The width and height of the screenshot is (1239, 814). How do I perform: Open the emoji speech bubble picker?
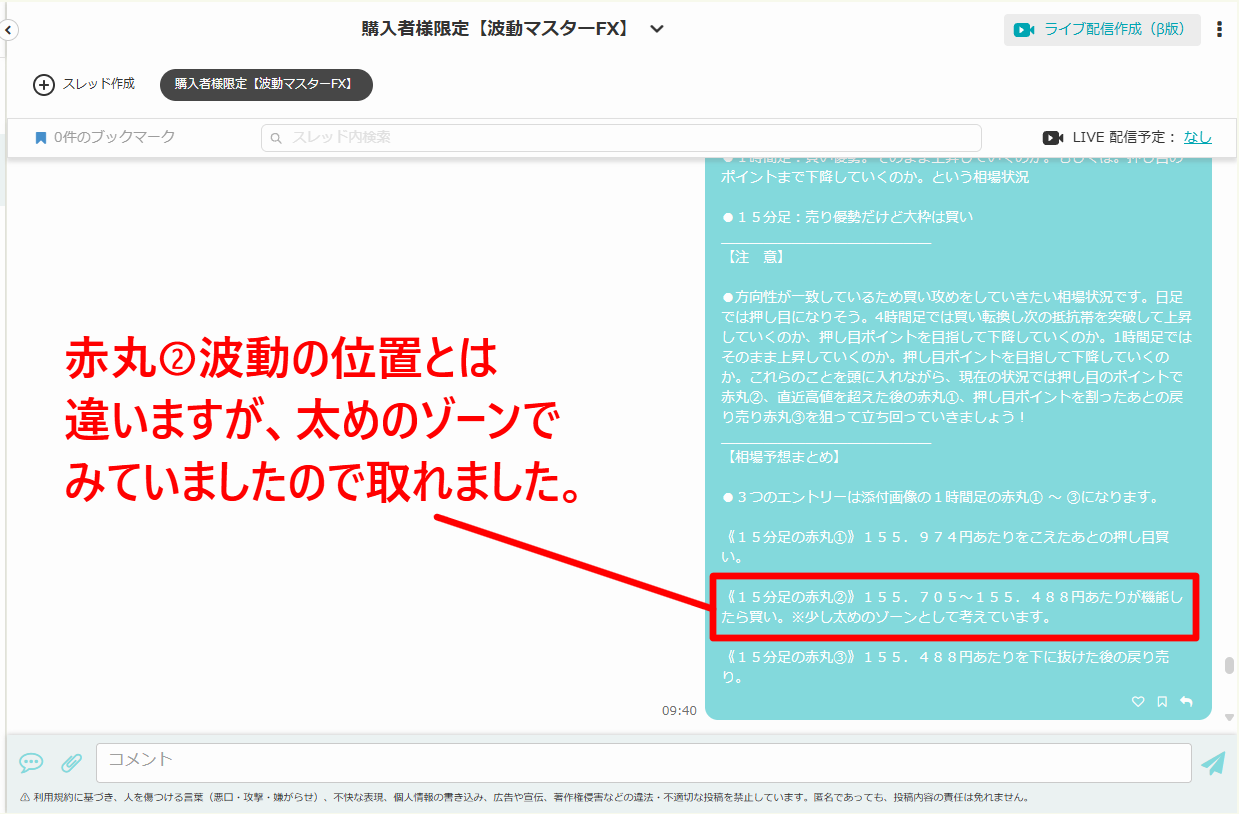point(31,763)
